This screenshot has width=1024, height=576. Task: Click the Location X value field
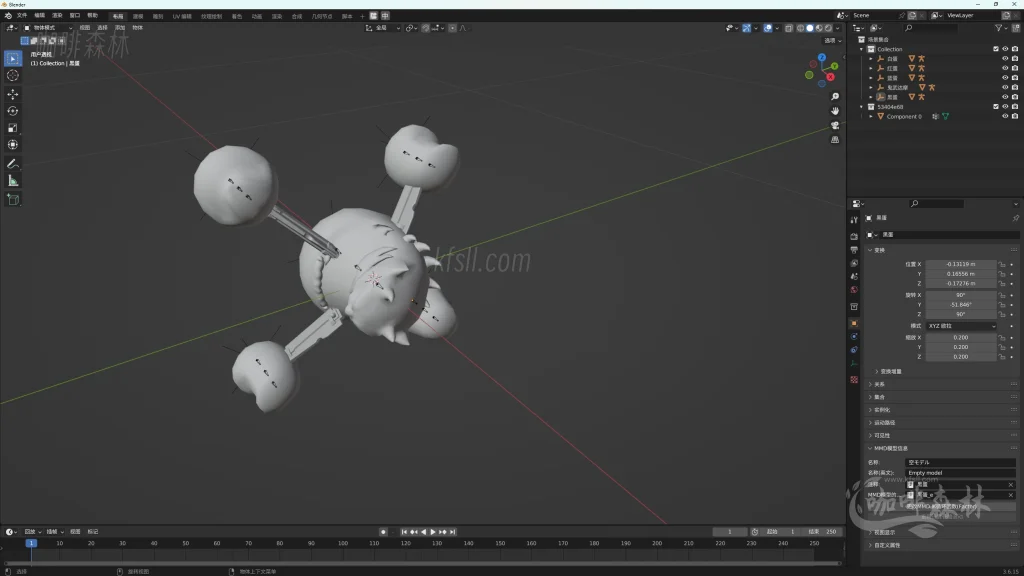point(960,264)
